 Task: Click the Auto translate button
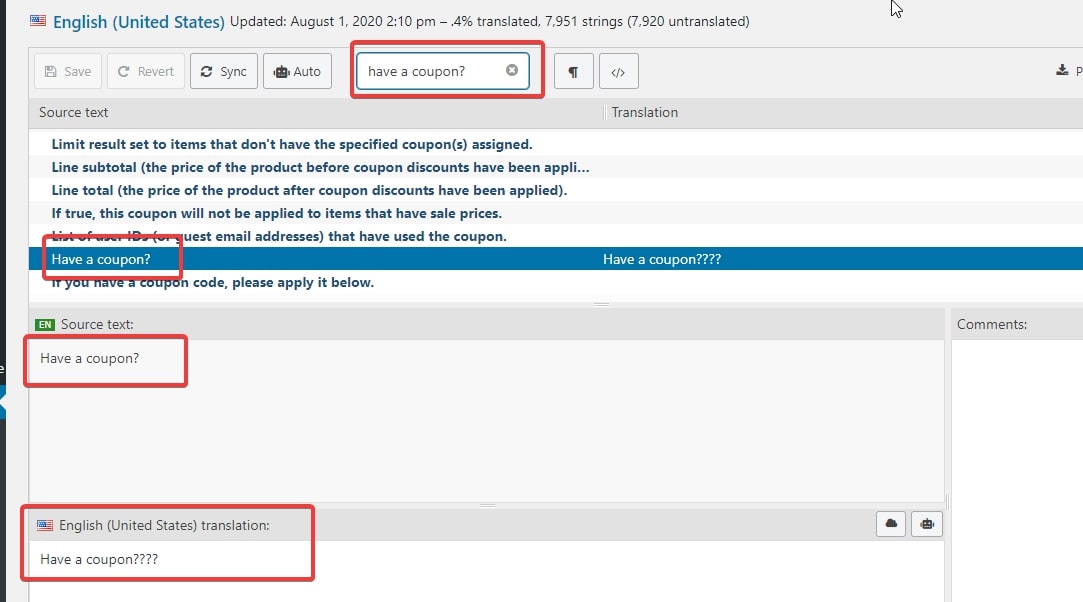click(298, 71)
